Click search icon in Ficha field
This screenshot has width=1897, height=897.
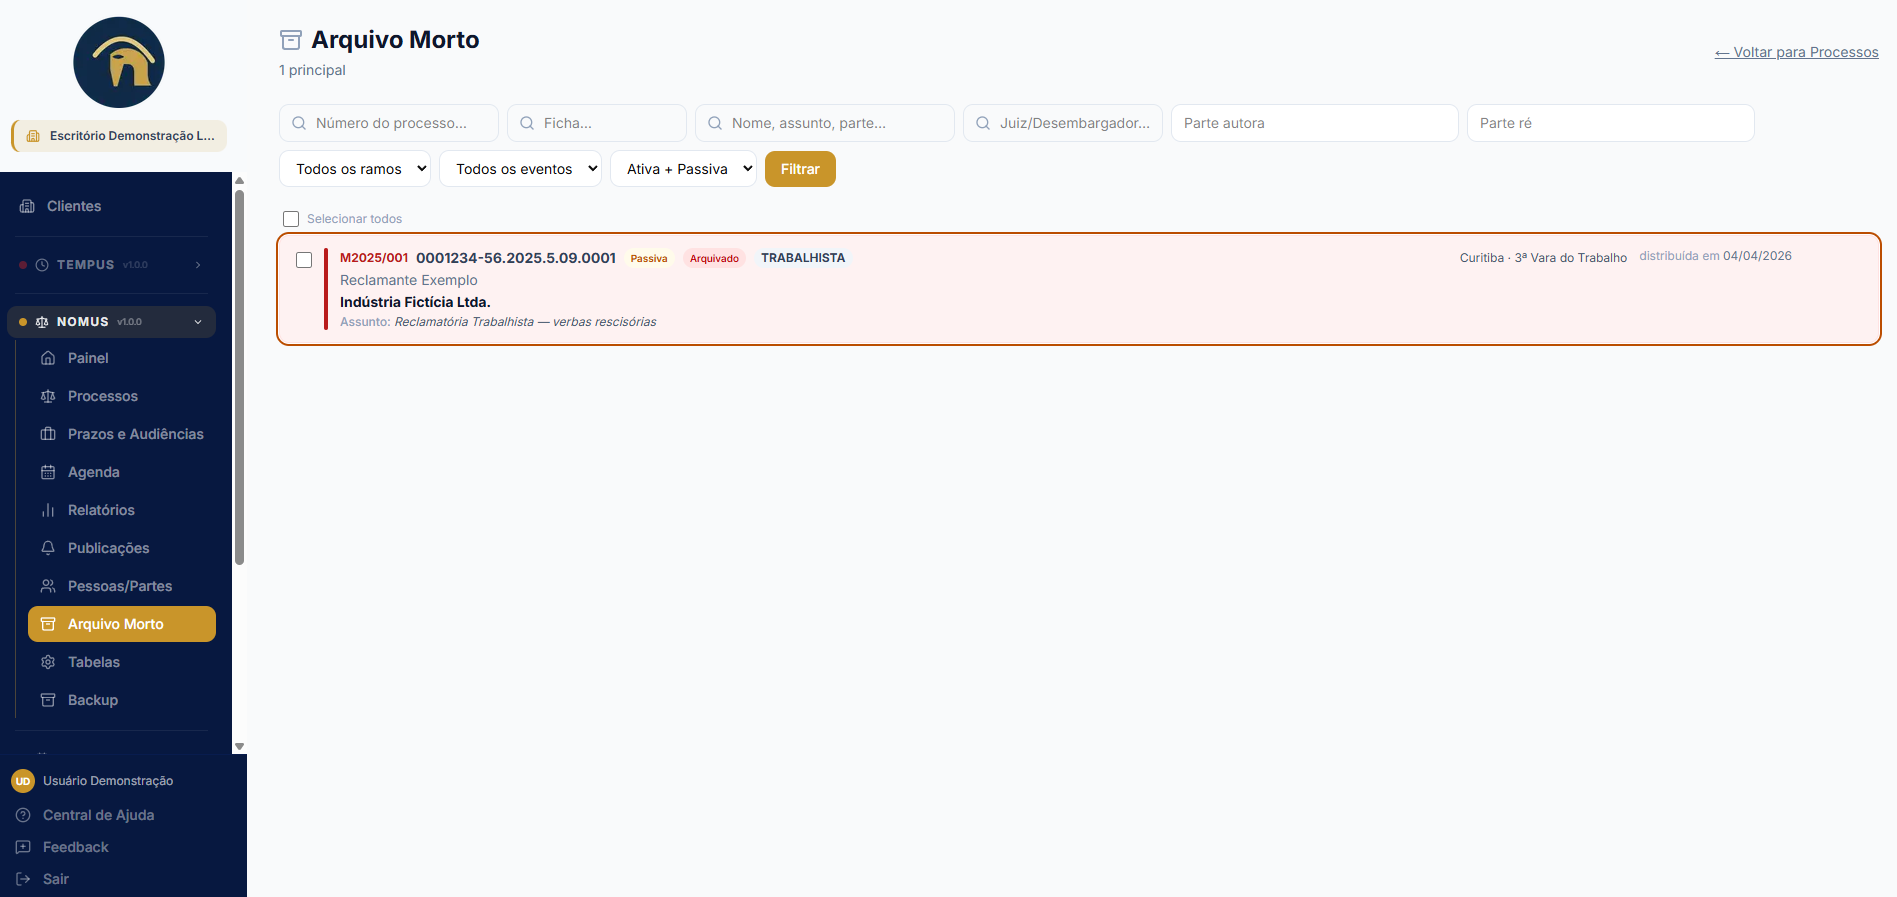[x=527, y=123]
